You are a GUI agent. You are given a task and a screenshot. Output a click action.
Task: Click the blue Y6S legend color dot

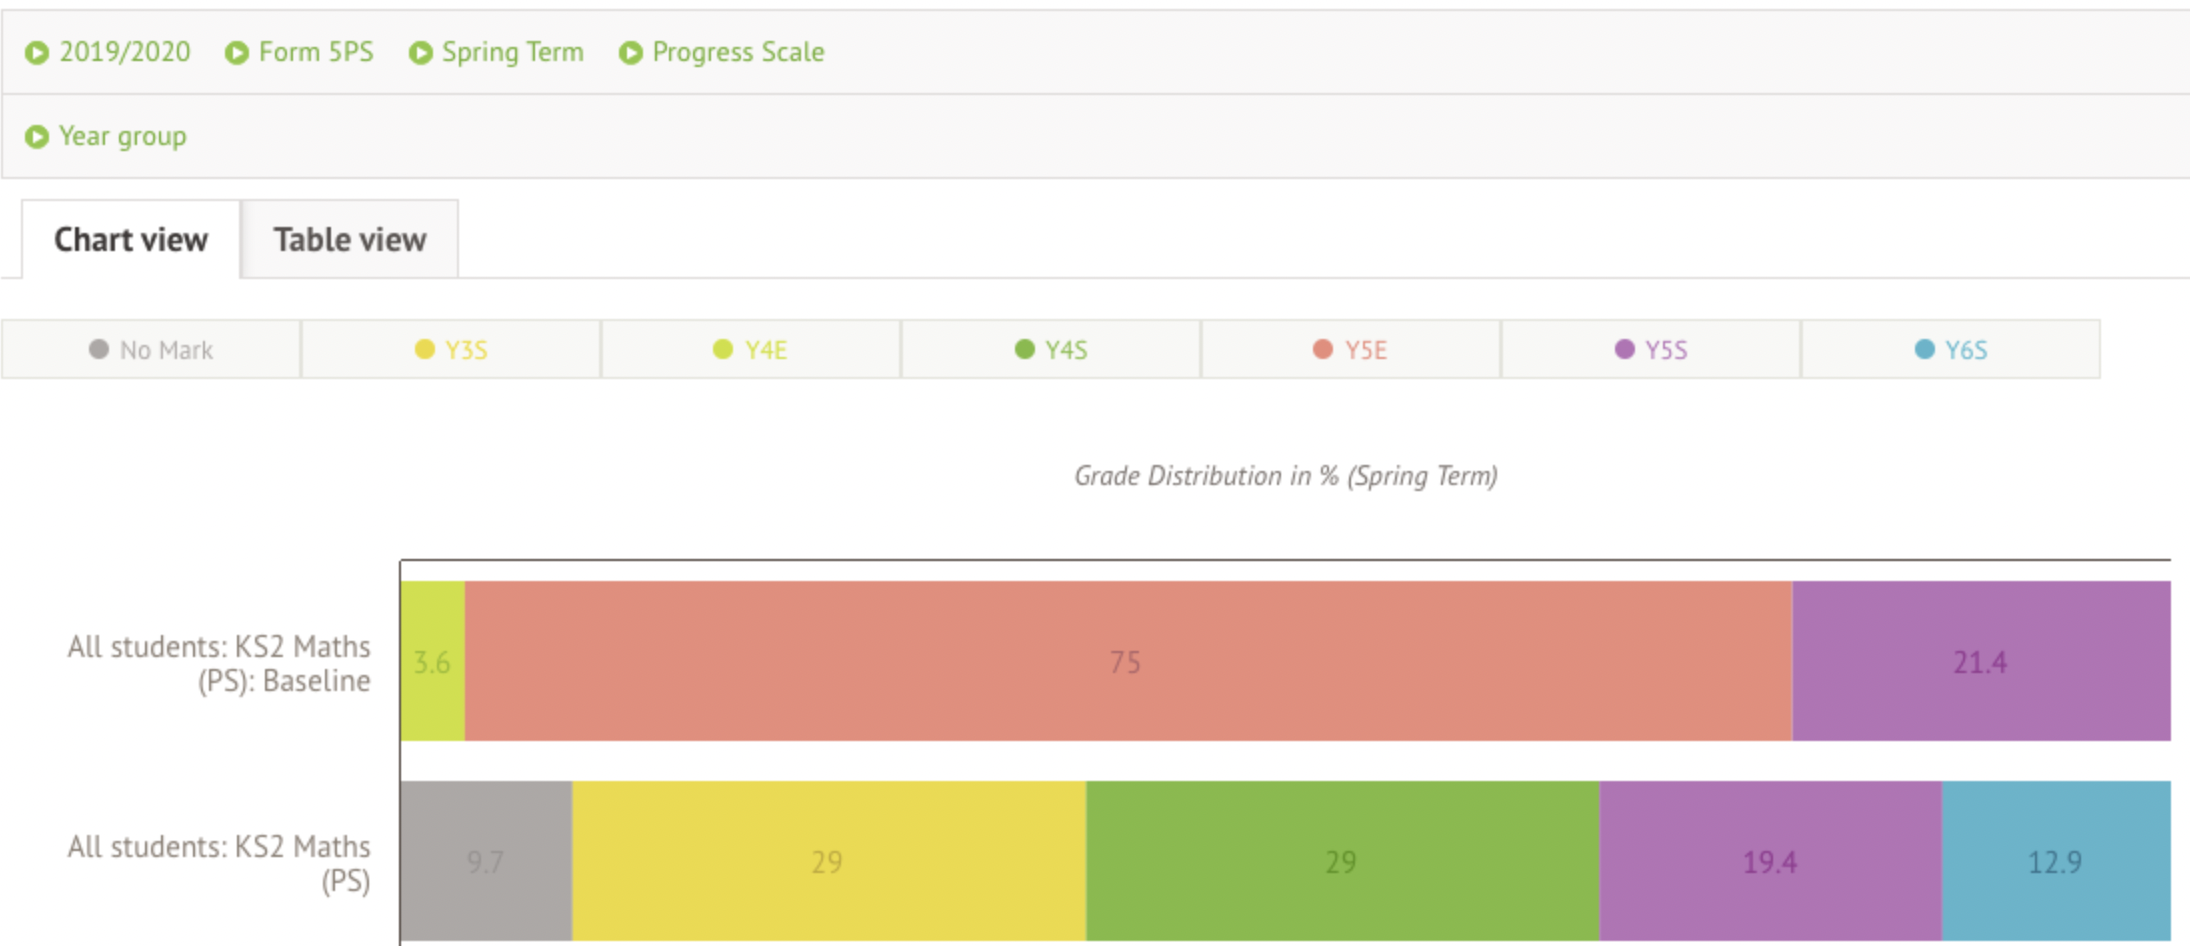[x=1924, y=349]
